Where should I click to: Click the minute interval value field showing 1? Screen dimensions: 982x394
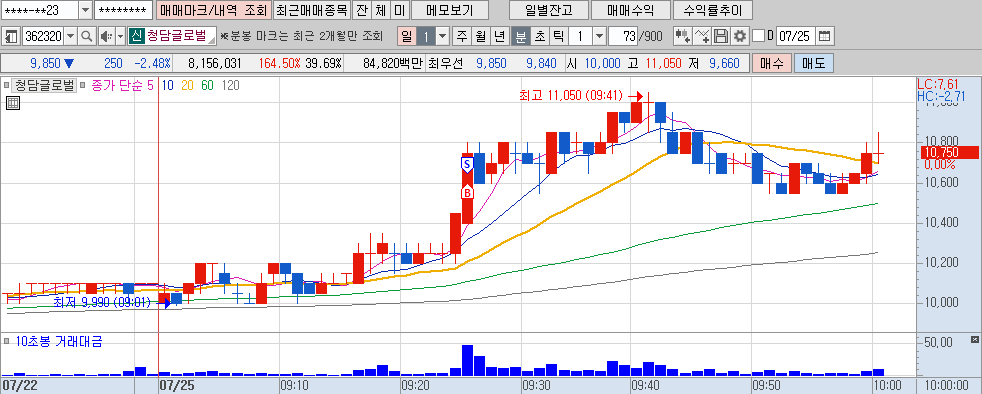pyautogui.click(x=581, y=36)
